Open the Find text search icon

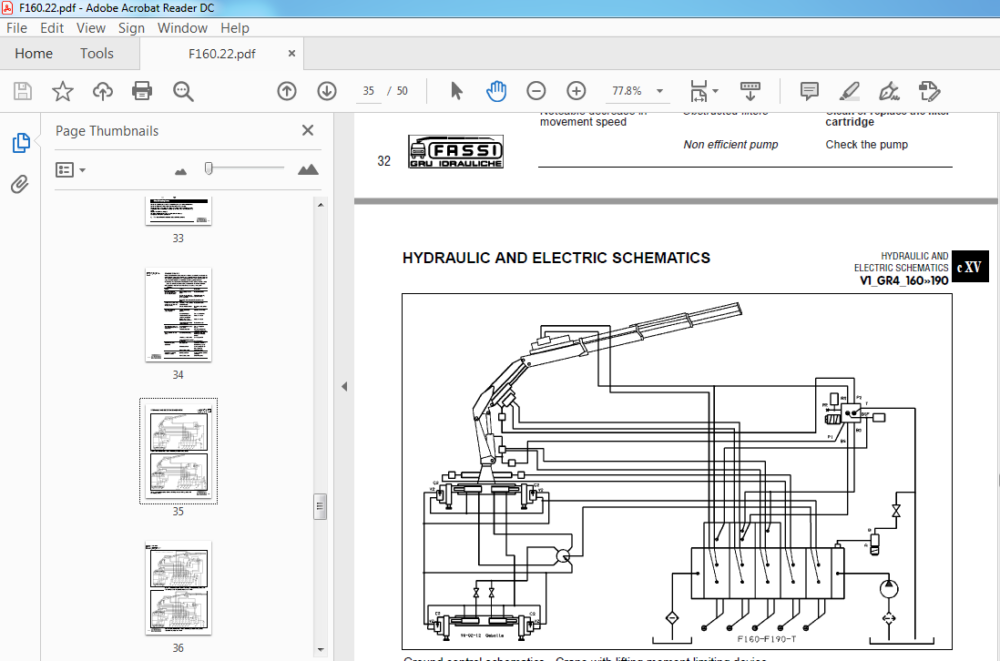tap(183, 91)
